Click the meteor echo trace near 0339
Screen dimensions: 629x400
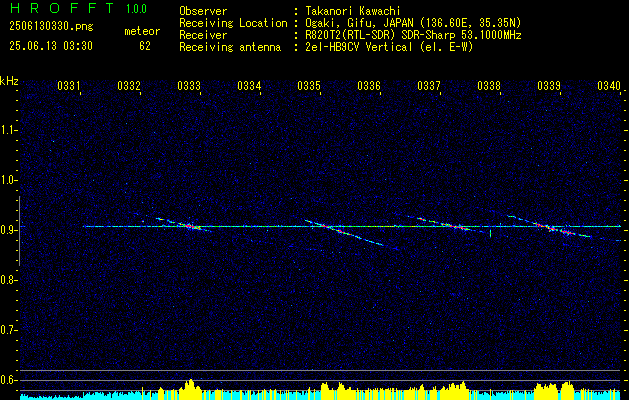(554, 227)
